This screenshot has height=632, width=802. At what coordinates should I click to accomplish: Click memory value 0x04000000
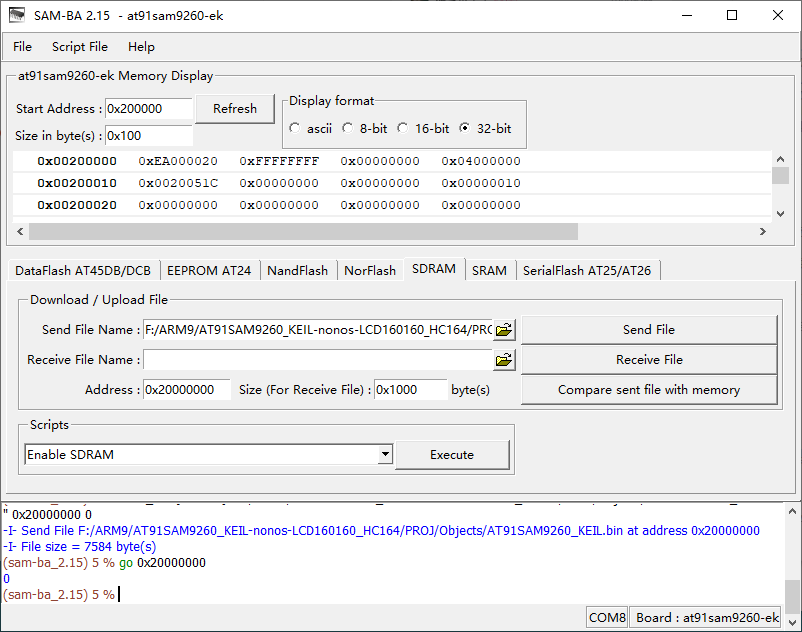(x=481, y=161)
